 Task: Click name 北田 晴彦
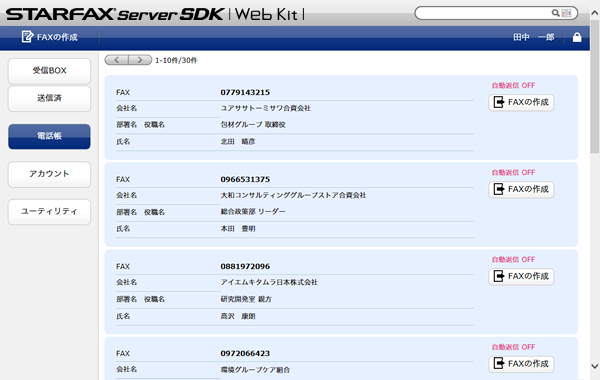tap(238, 142)
